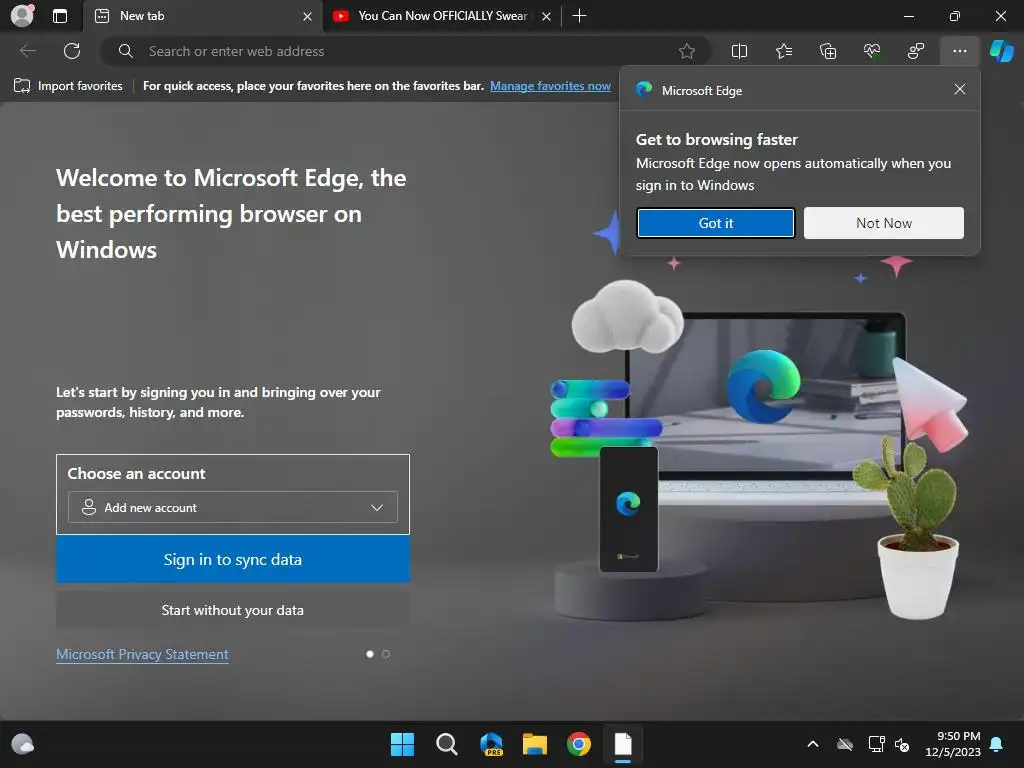The height and width of the screenshot is (768, 1024).
Task: Open the Windows Start menu
Action: [402, 744]
